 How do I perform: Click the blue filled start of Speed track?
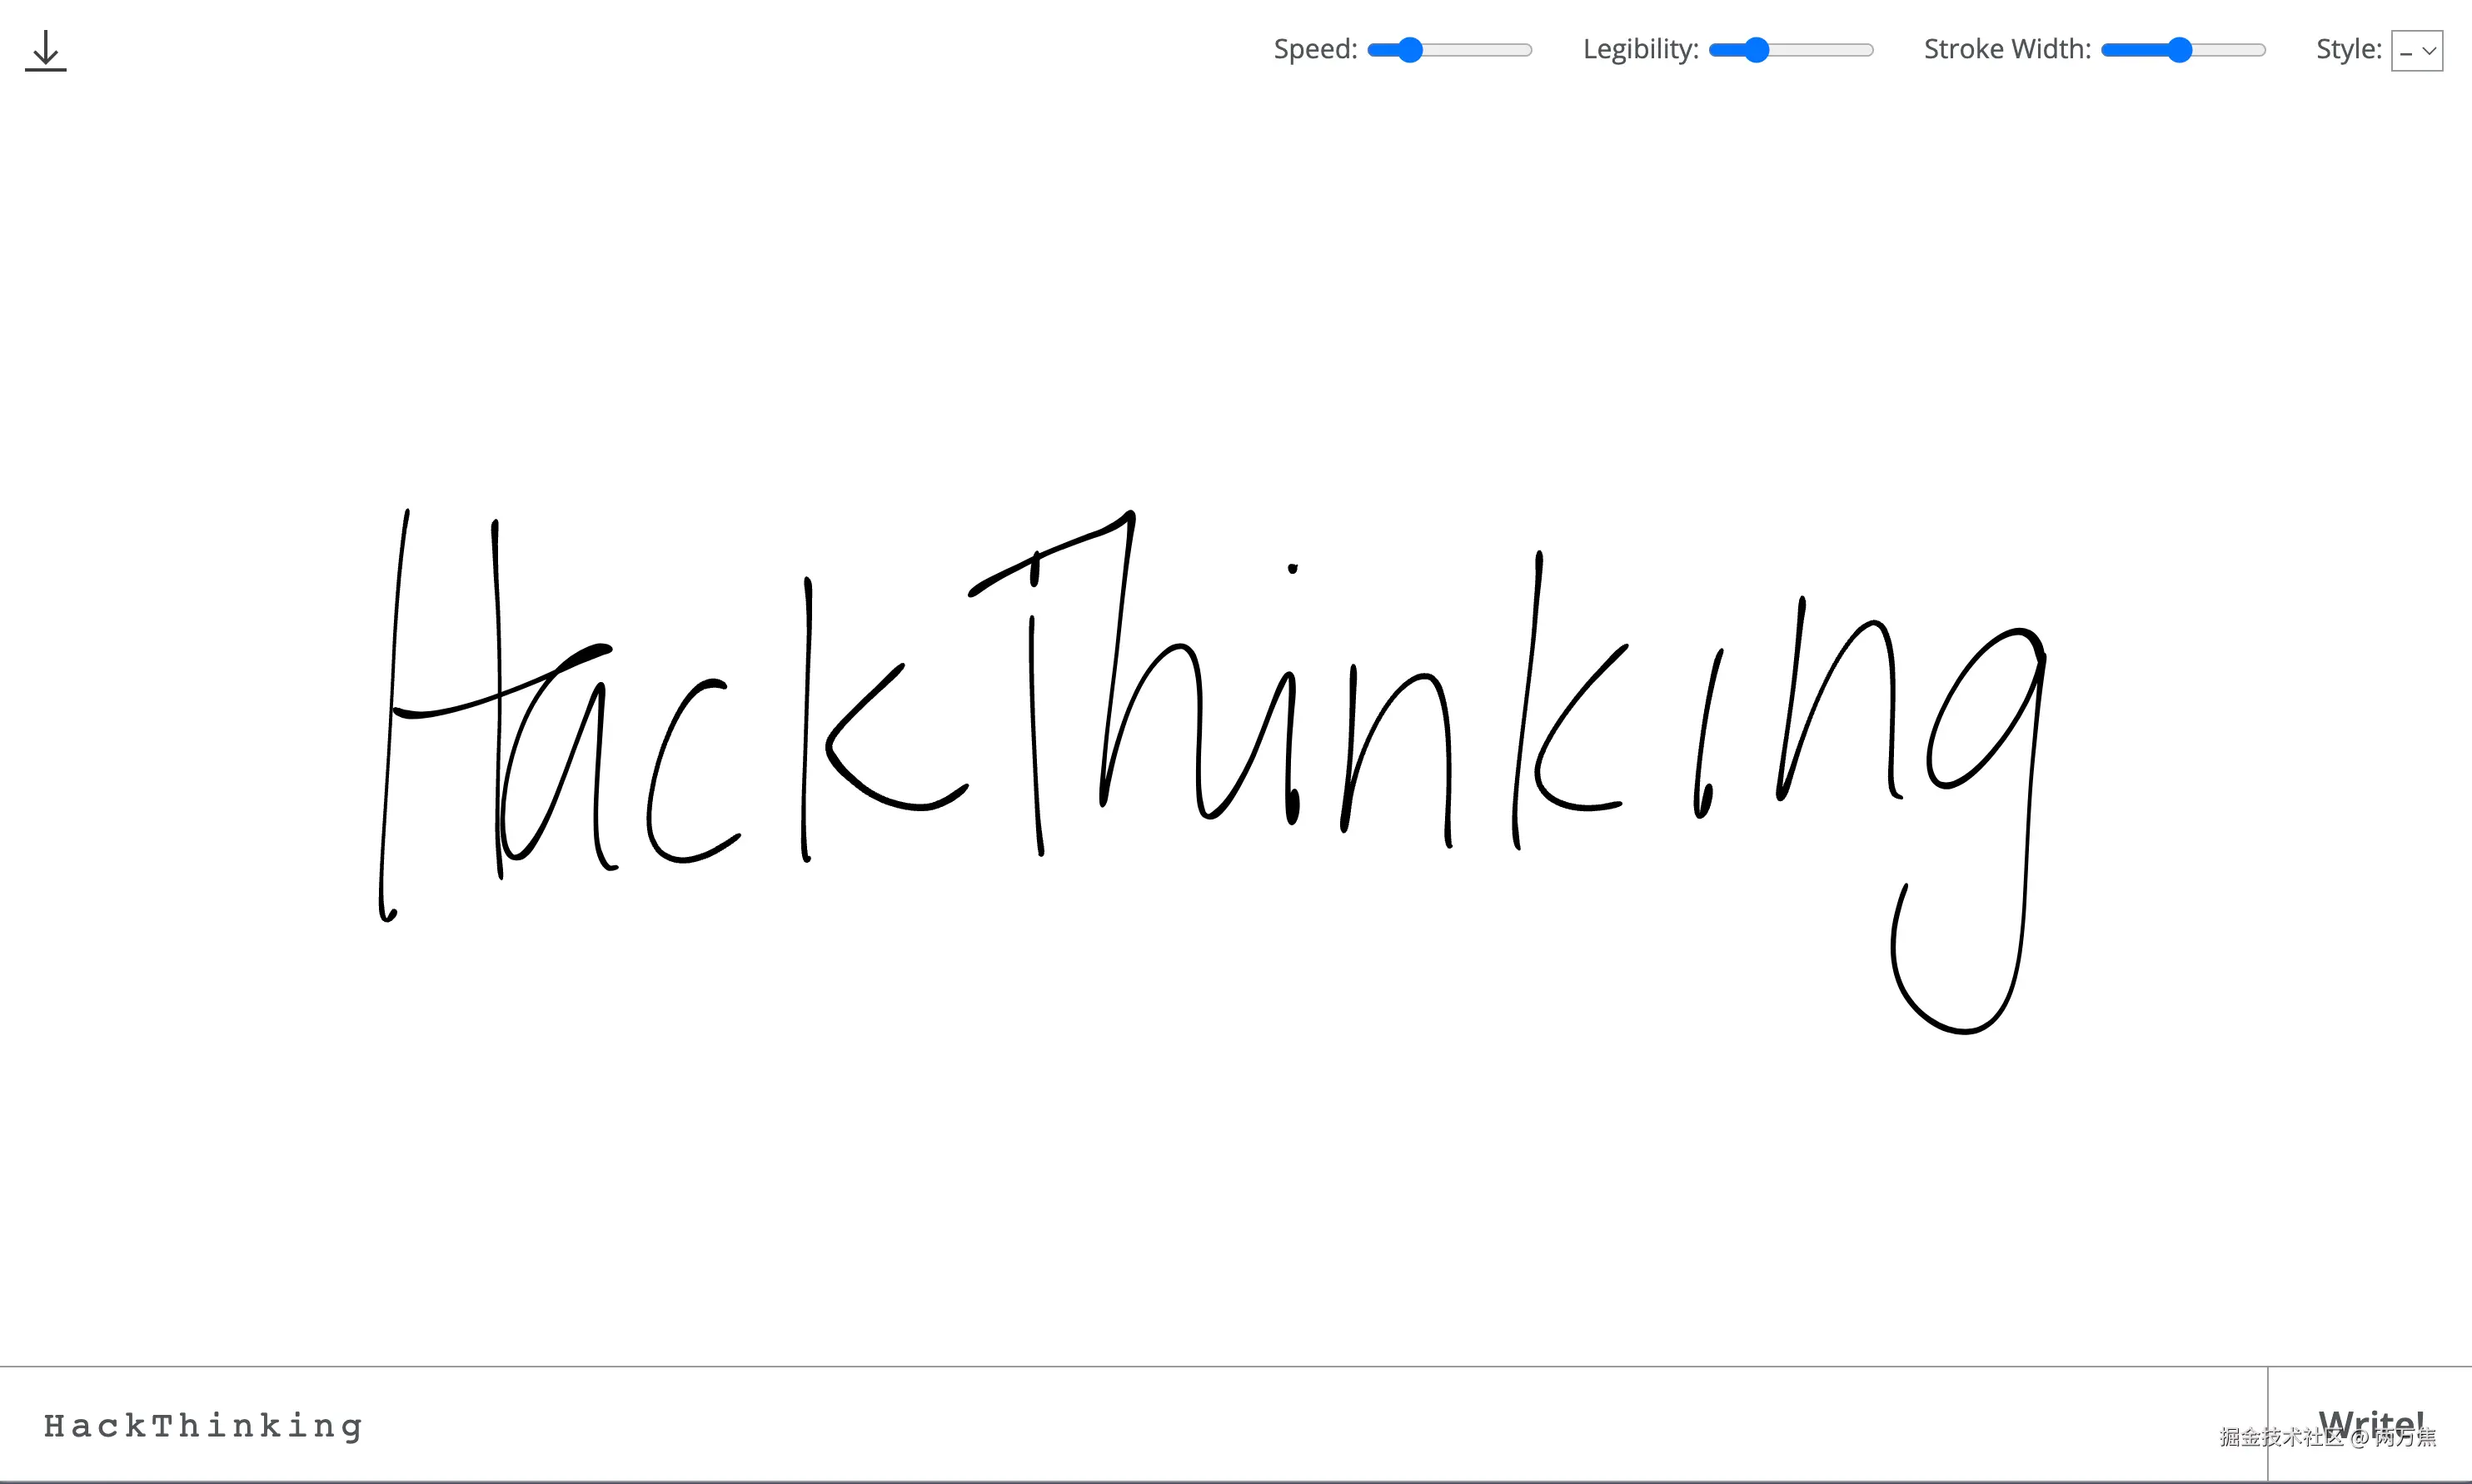1382,50
